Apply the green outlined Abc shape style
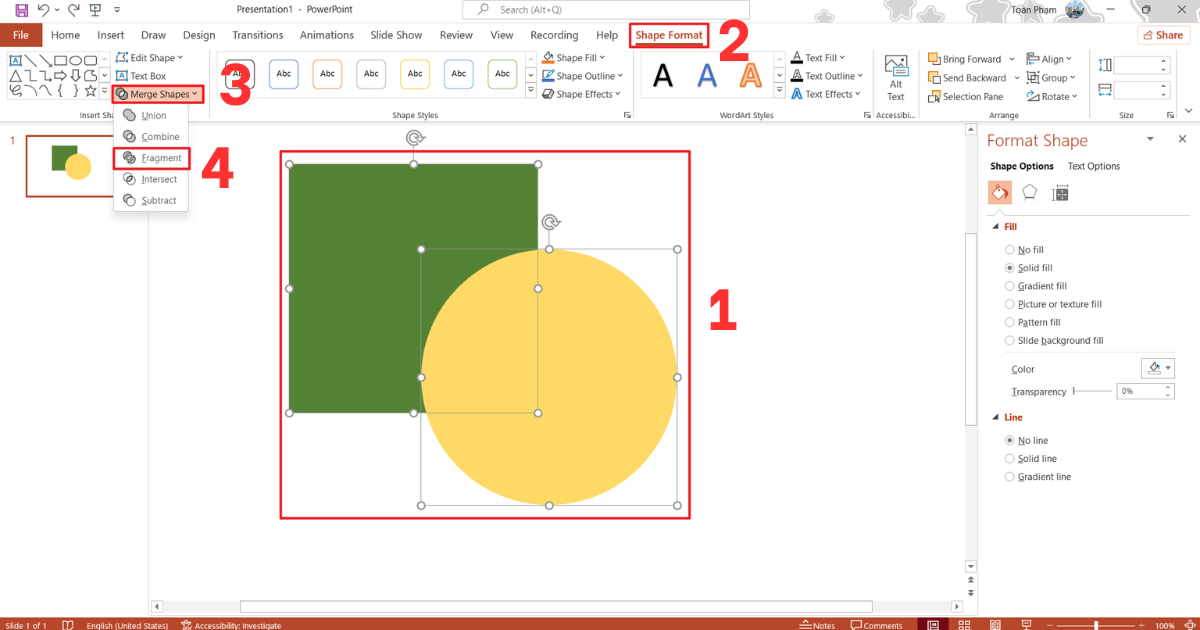1200x630 pixels. [x=502, y=74]
